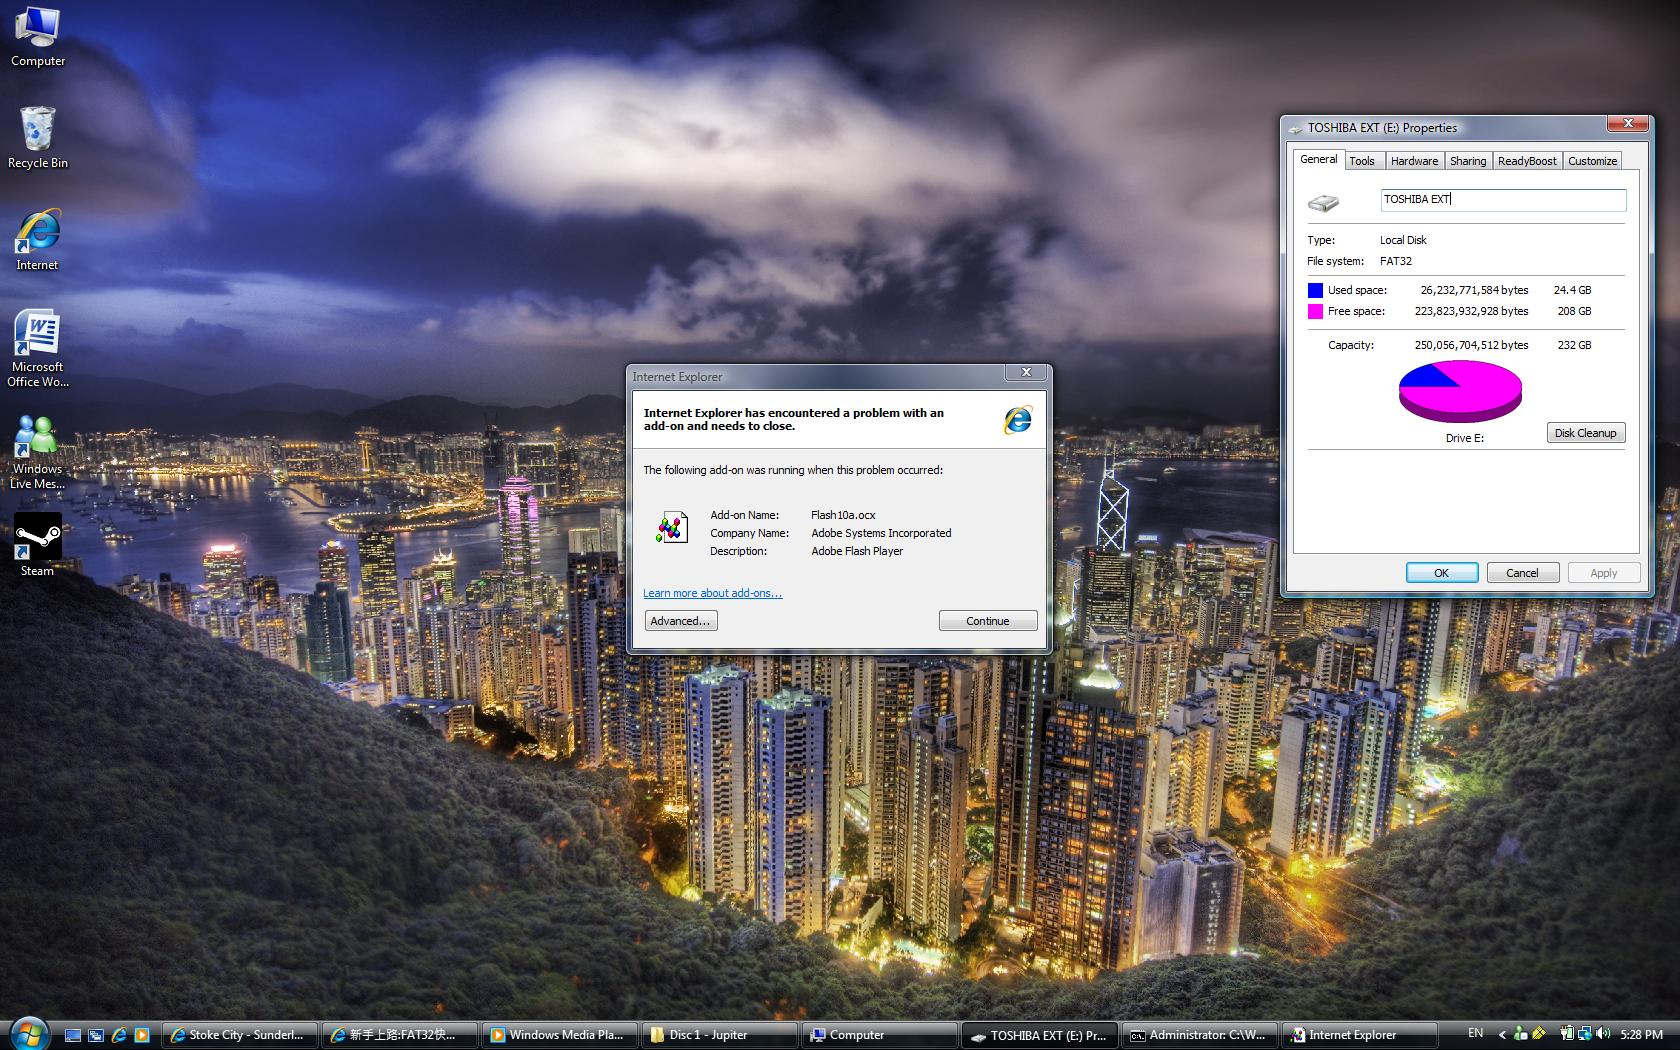1680x1050 pixels.
Task: Select Internet Explorer error taskbar button
Action: (x=1360, y=1035)
